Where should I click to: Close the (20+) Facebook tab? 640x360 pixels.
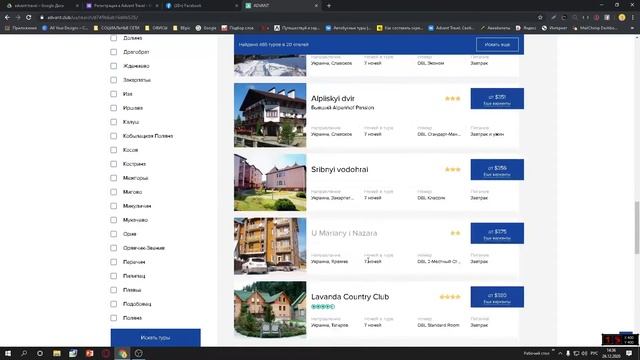pos(236,6)
